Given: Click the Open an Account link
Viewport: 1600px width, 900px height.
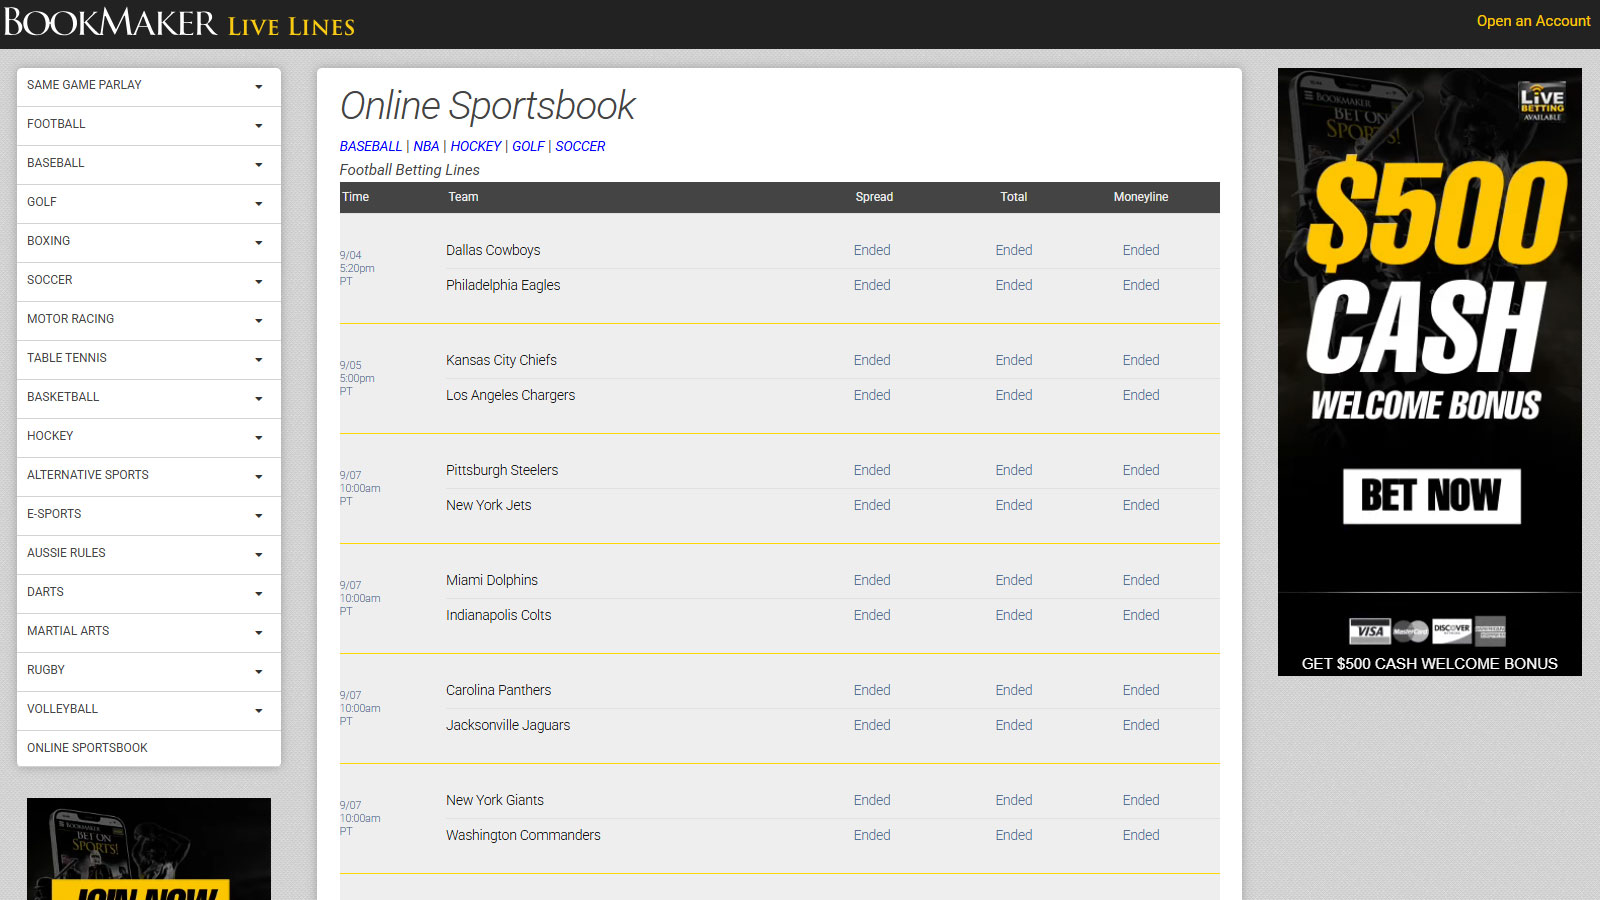Looking at the screenshot, I should (x=1533, y=20).
